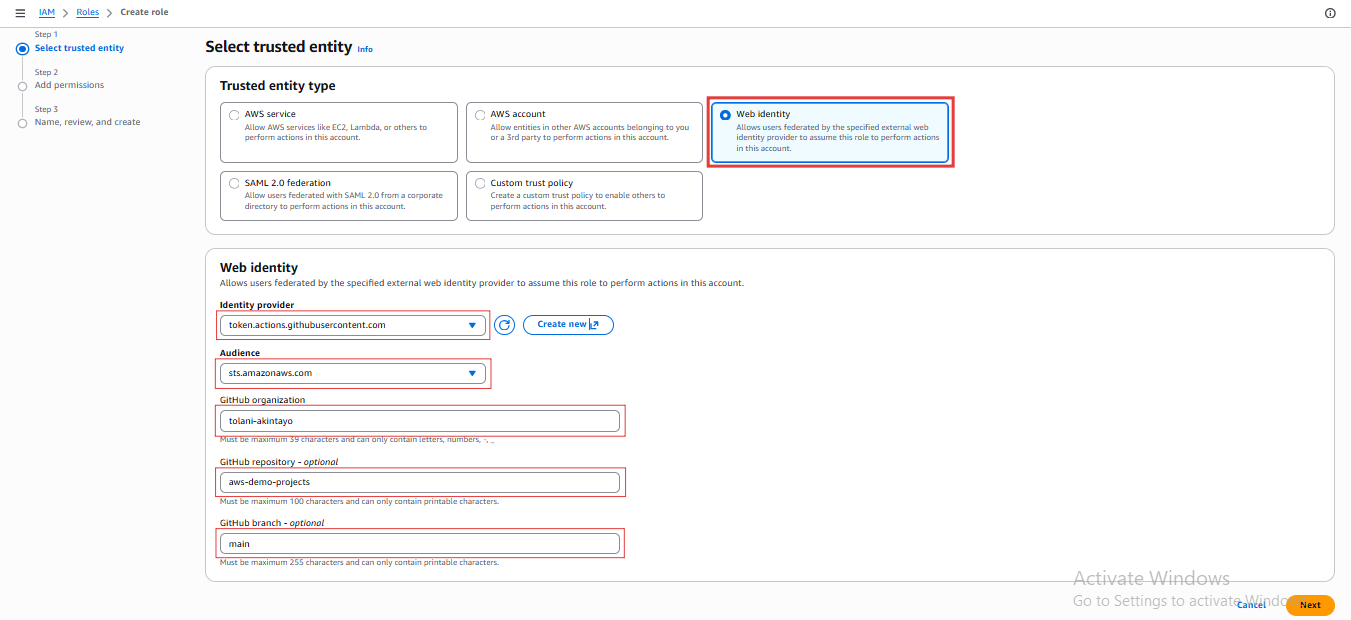
Task: Click the GitHub organization input field
Action: click(420, 420)
